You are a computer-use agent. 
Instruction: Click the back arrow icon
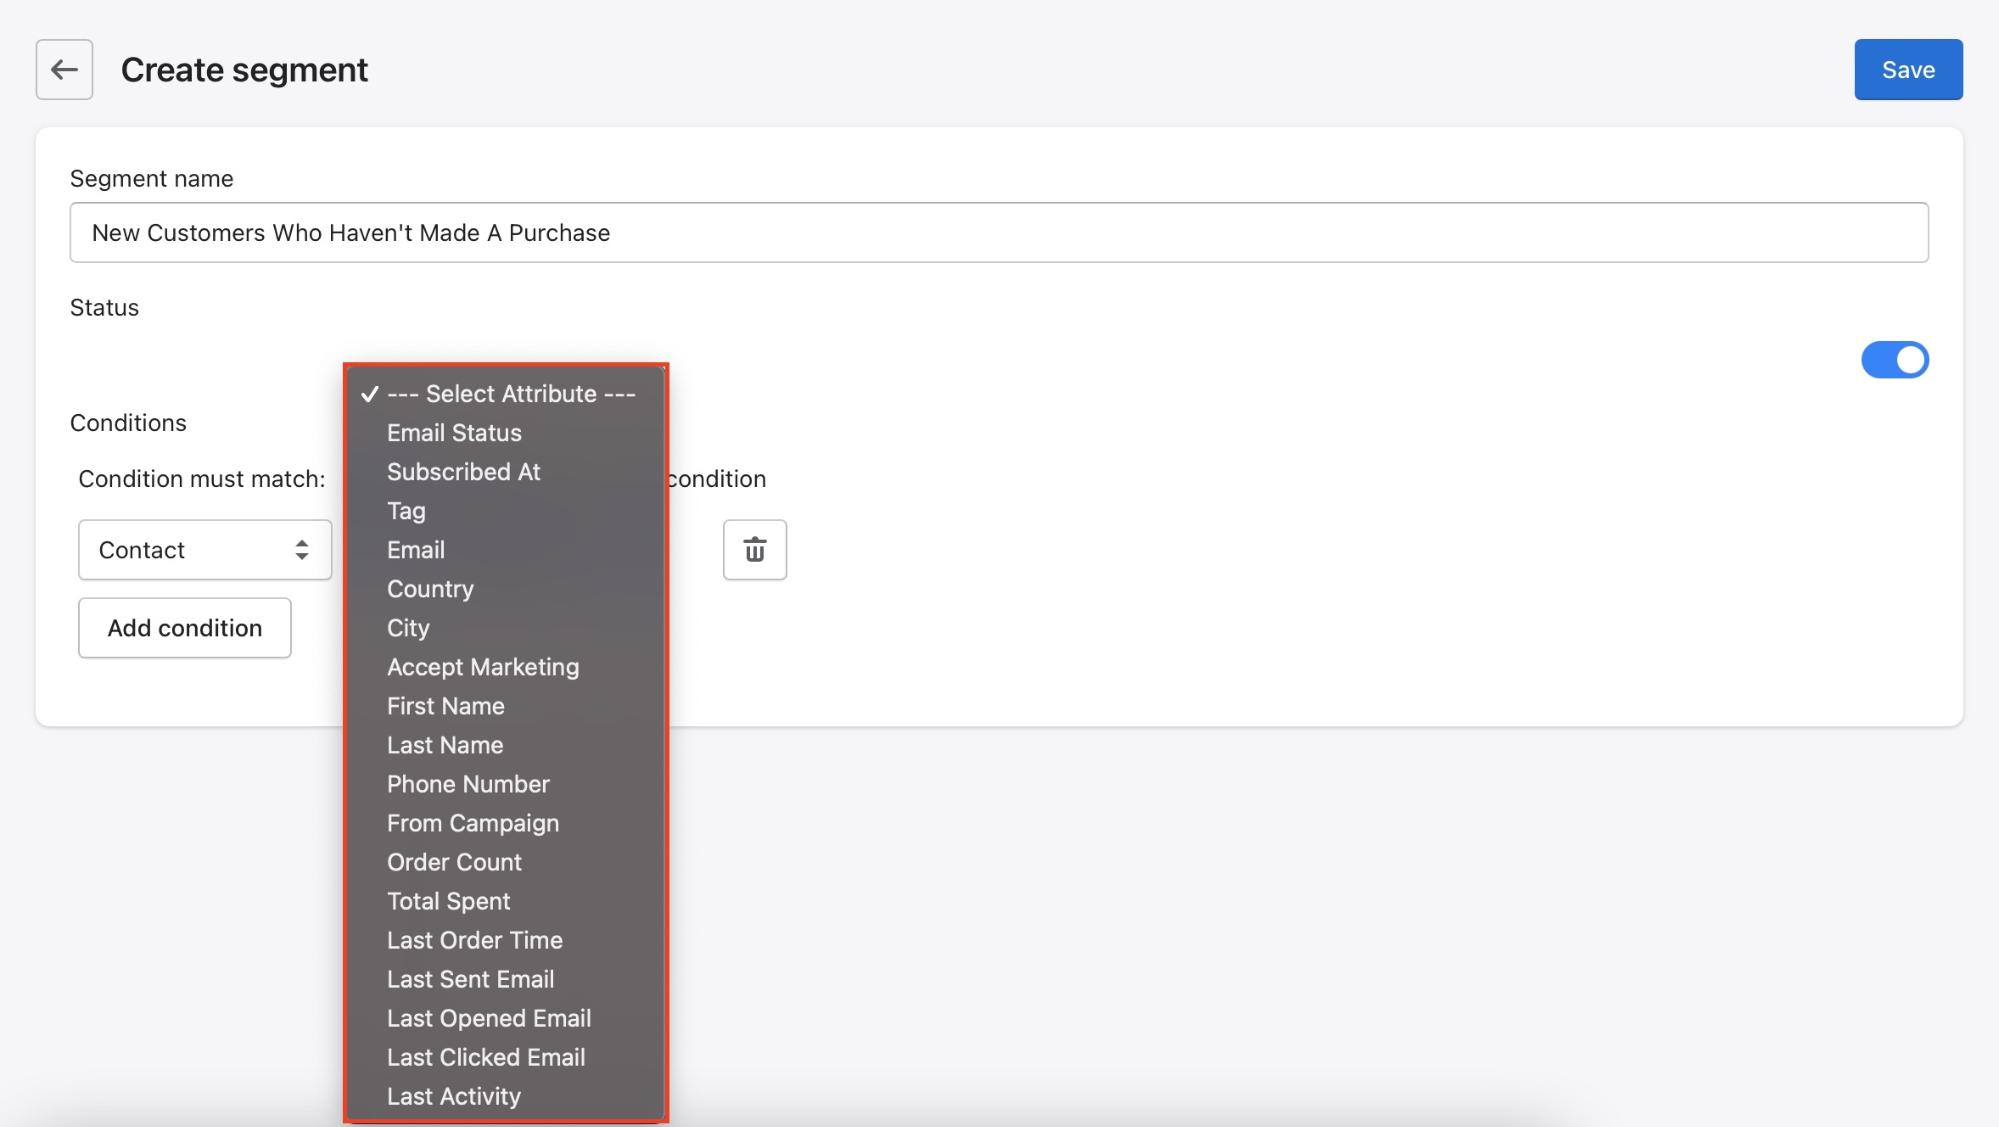(x=64, y=69)
